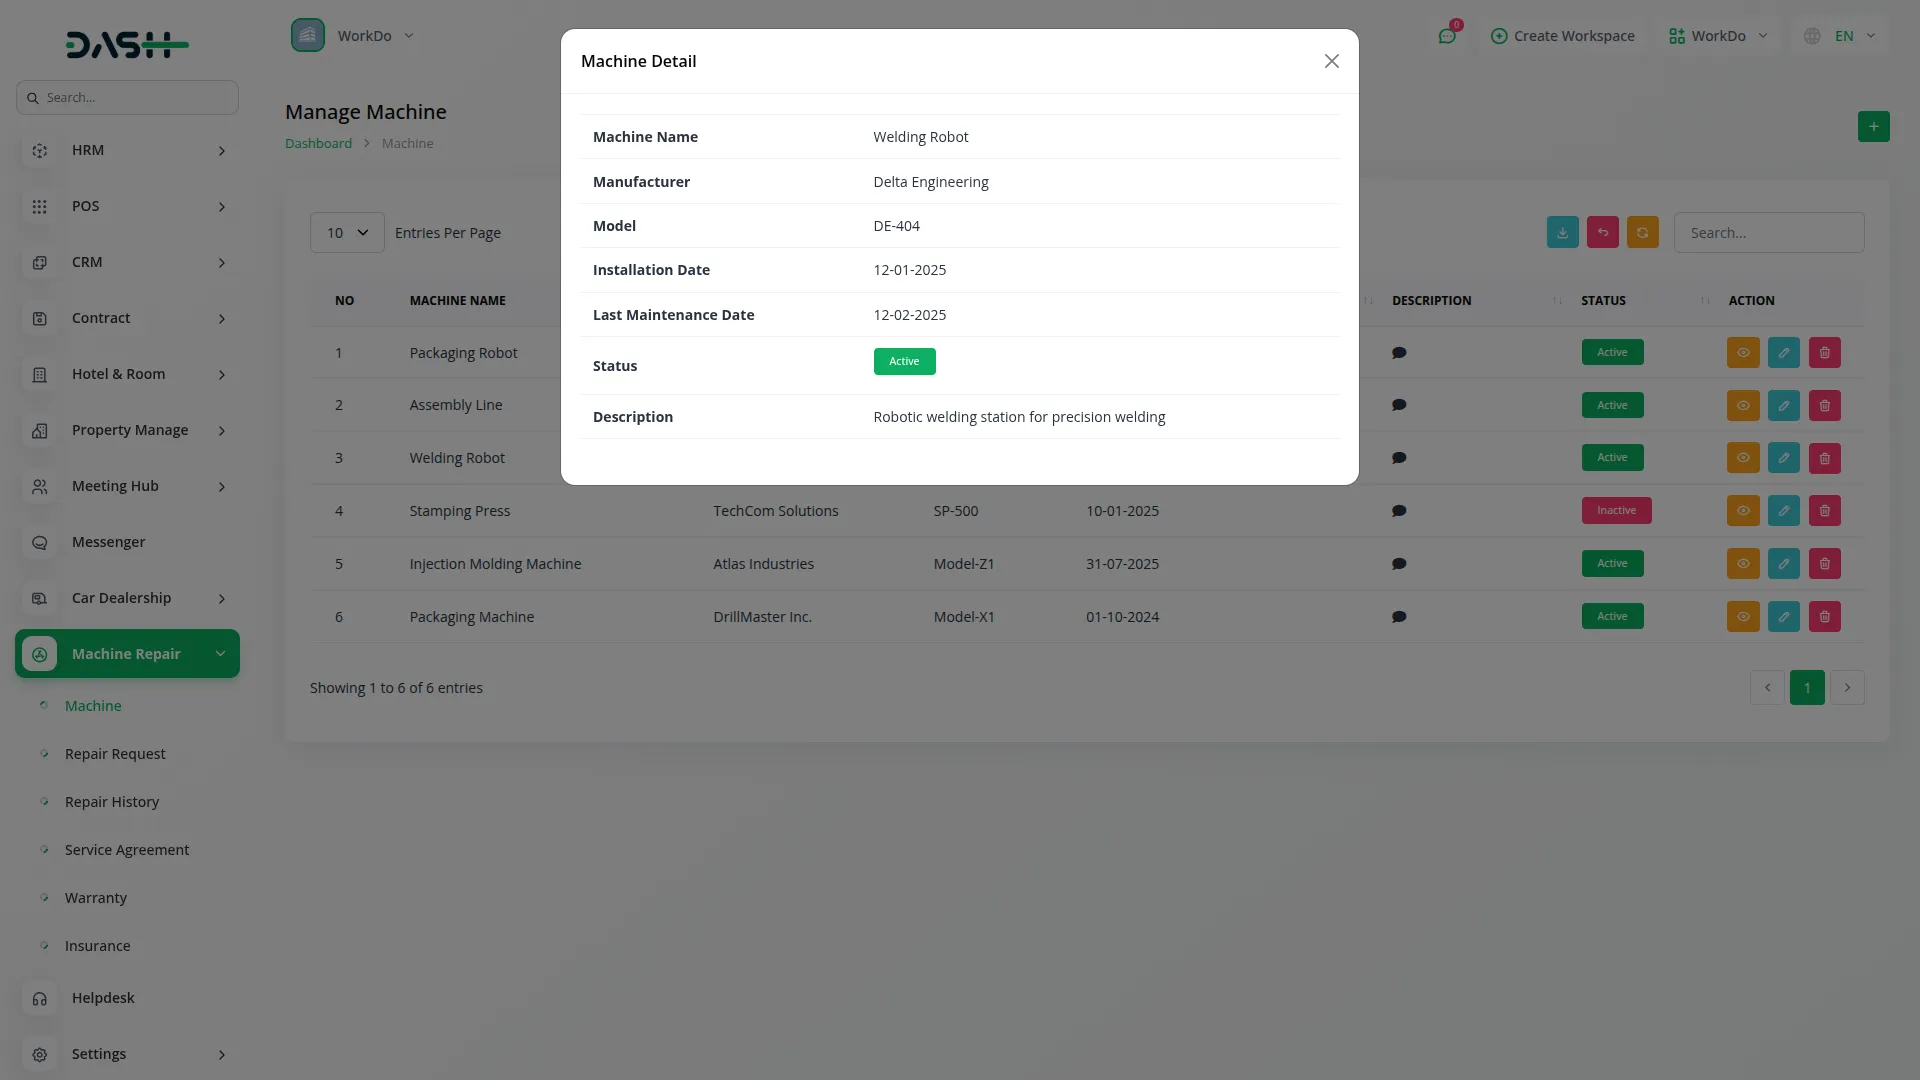Go to Warranty menu item

pyautogui.click(x=96, y=898)
